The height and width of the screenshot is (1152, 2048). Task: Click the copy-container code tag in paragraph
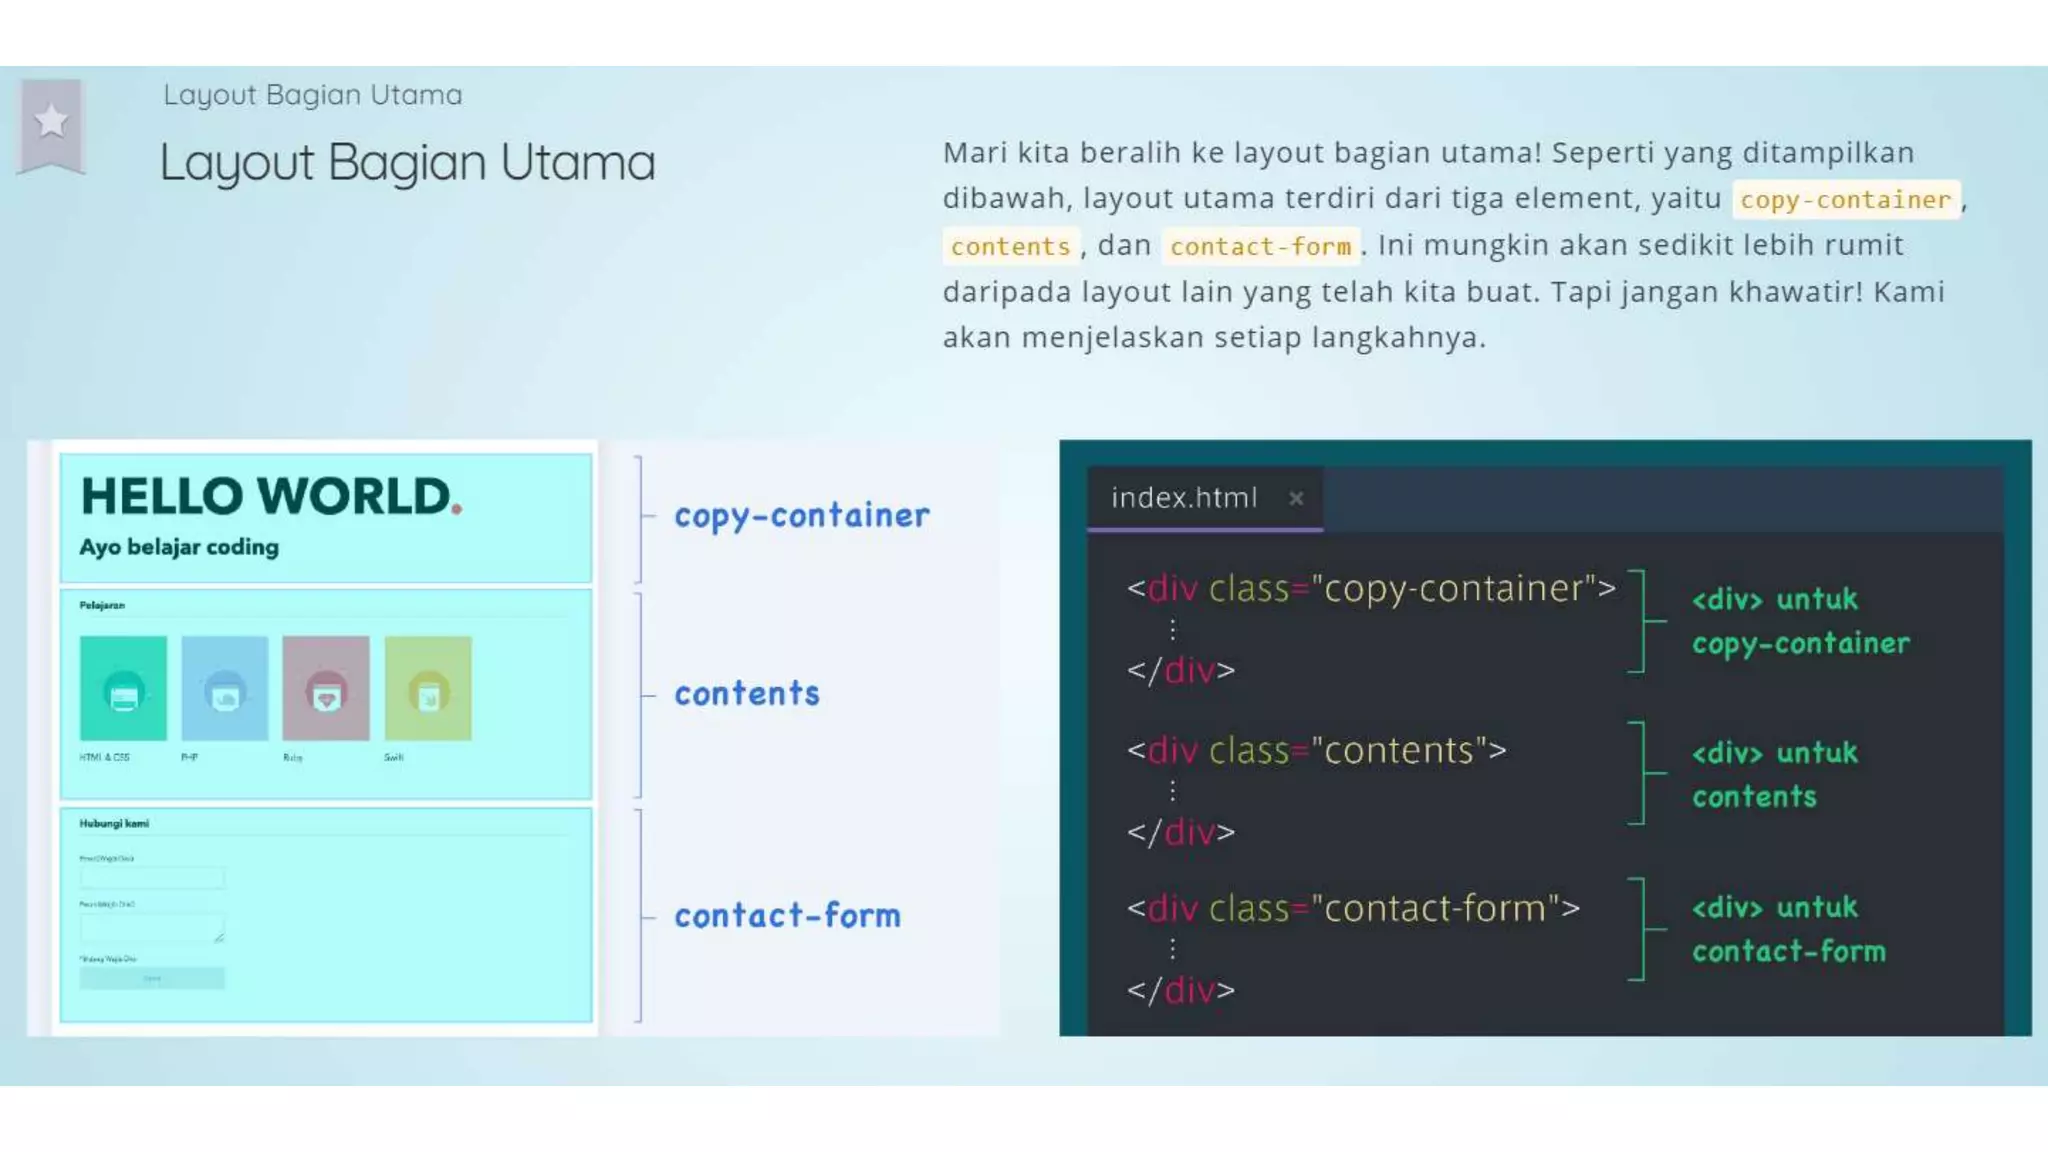coord(1845,200)
